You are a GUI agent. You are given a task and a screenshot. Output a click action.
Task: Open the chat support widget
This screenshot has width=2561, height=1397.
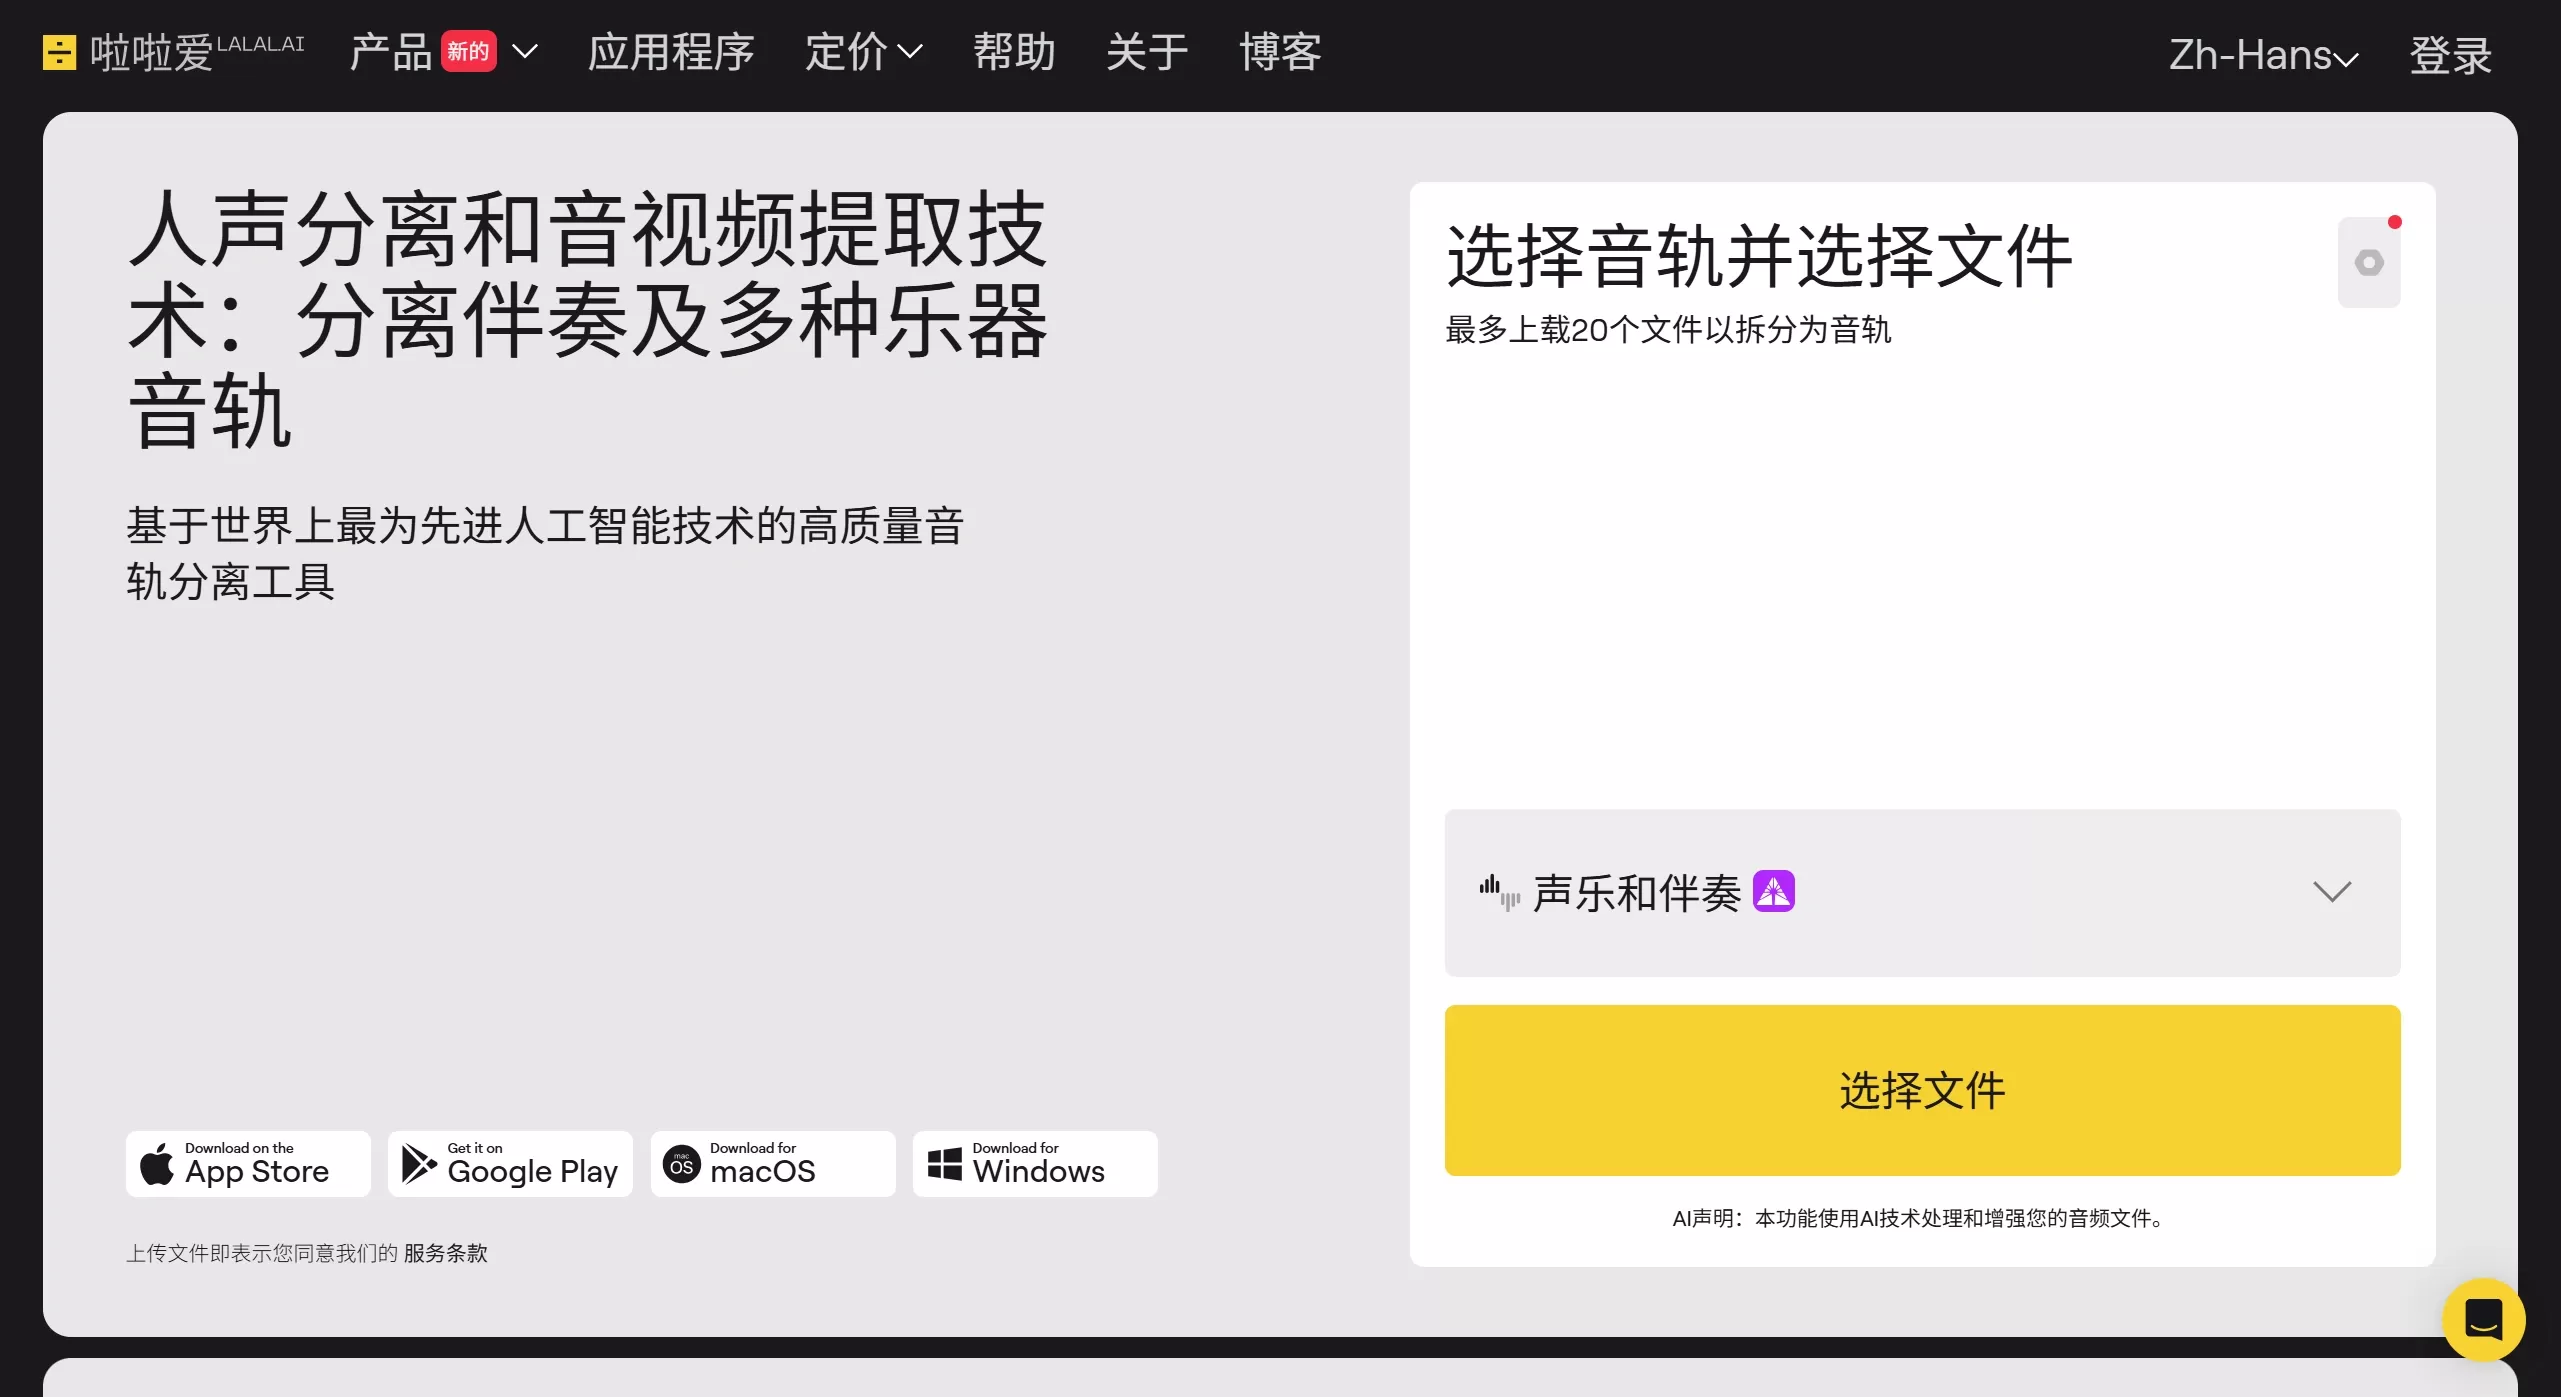click(x=2484, y=1319)
